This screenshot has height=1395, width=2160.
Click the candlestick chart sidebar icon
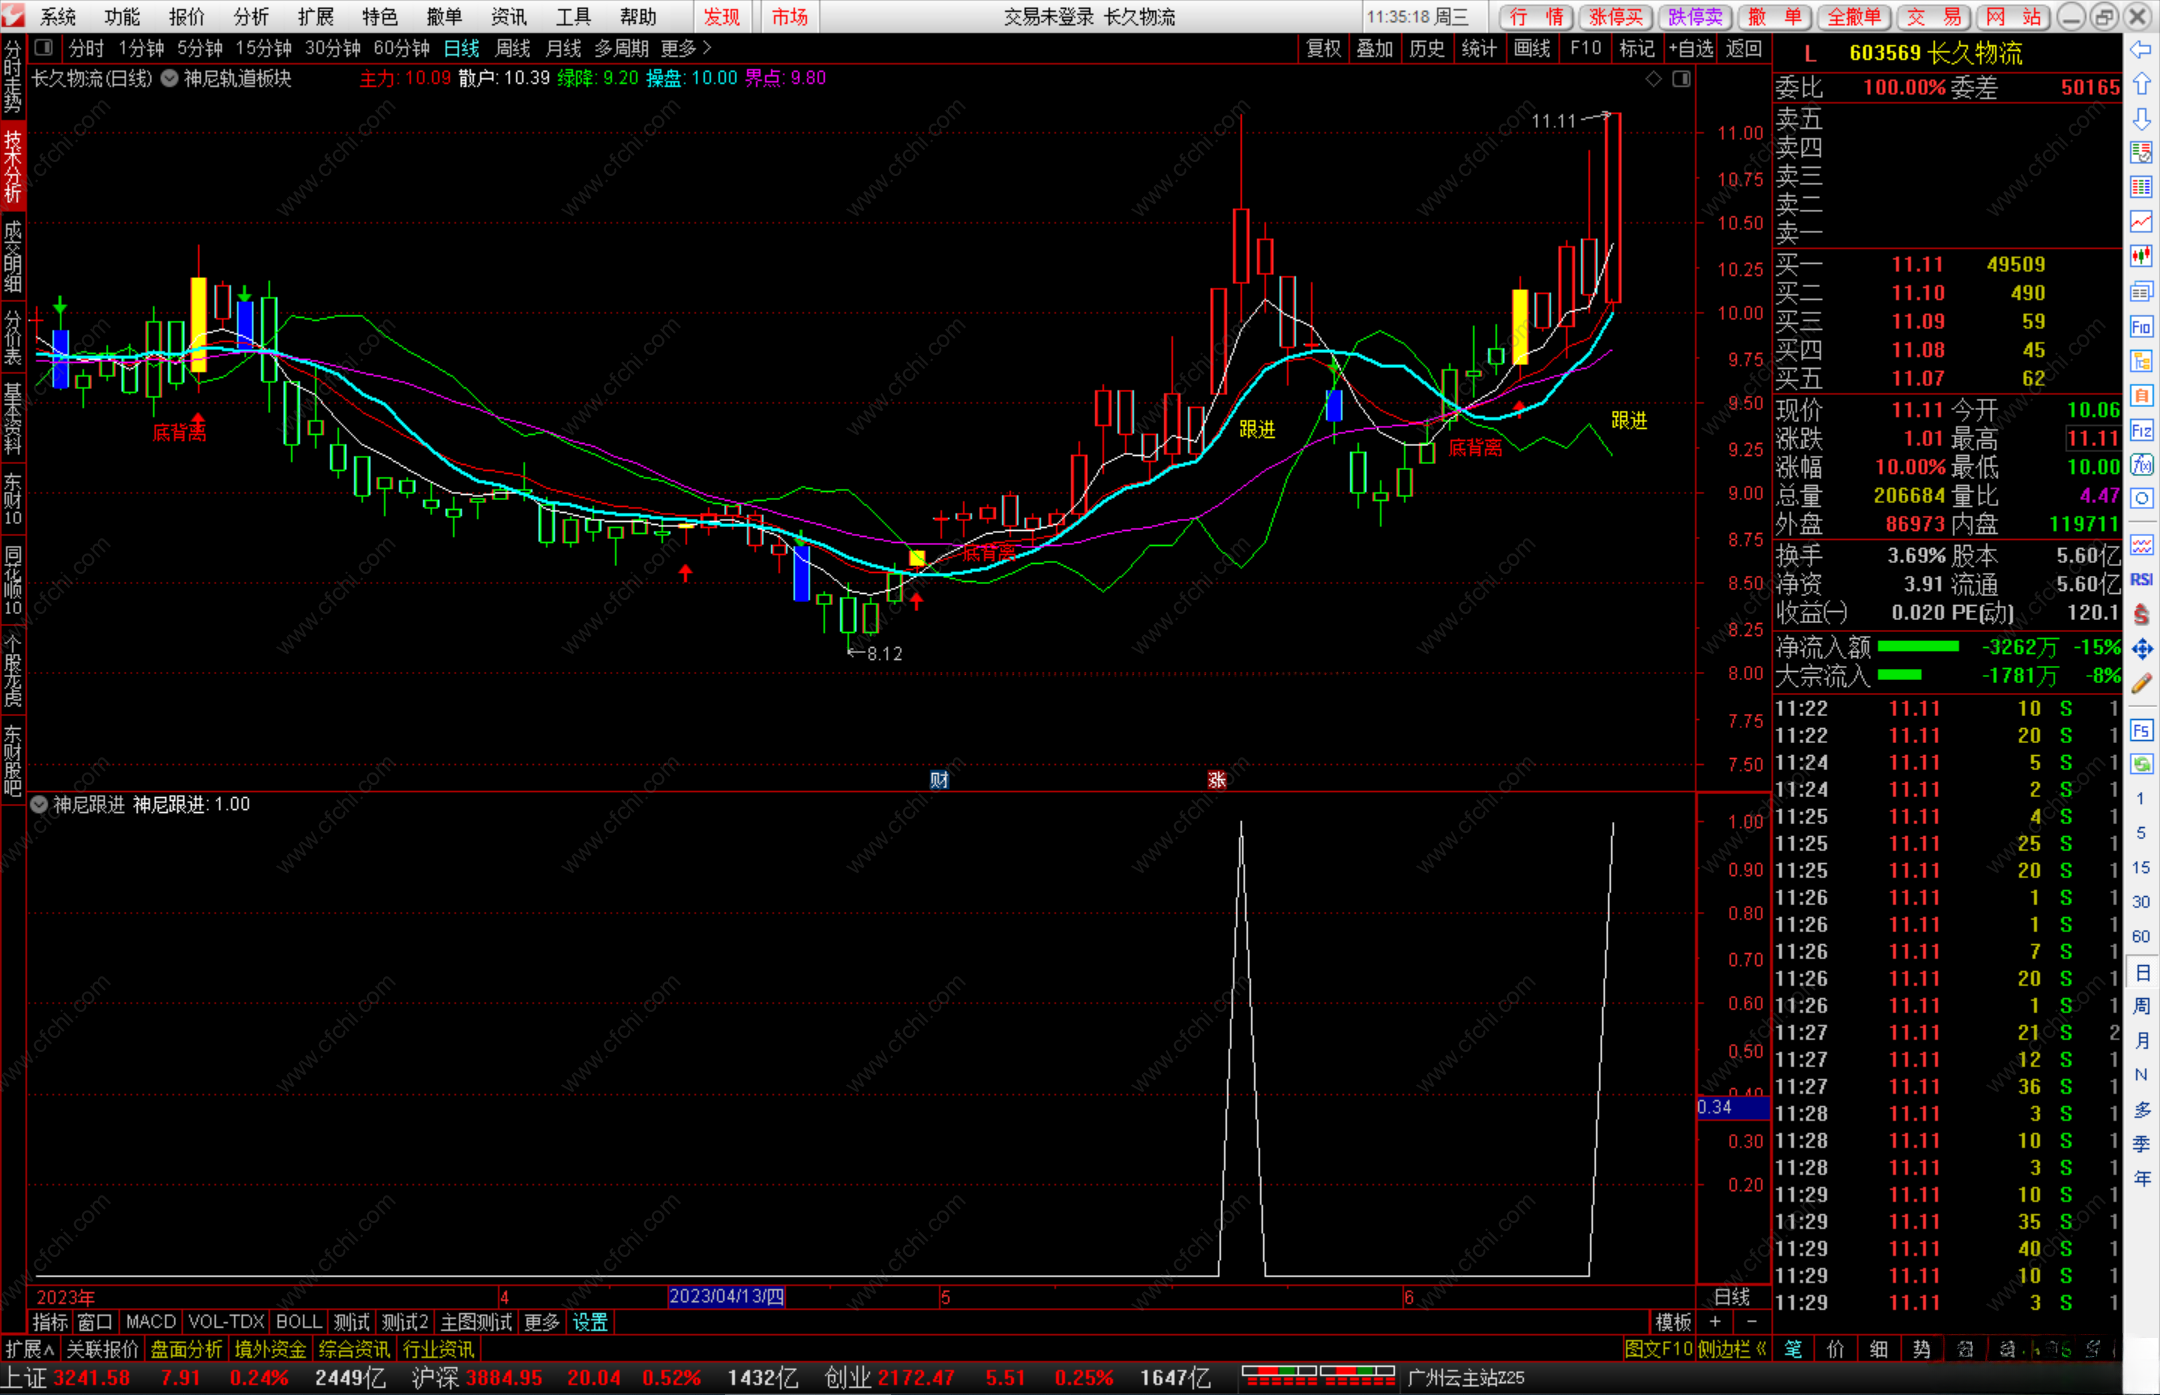click(x=2141, y=257)
